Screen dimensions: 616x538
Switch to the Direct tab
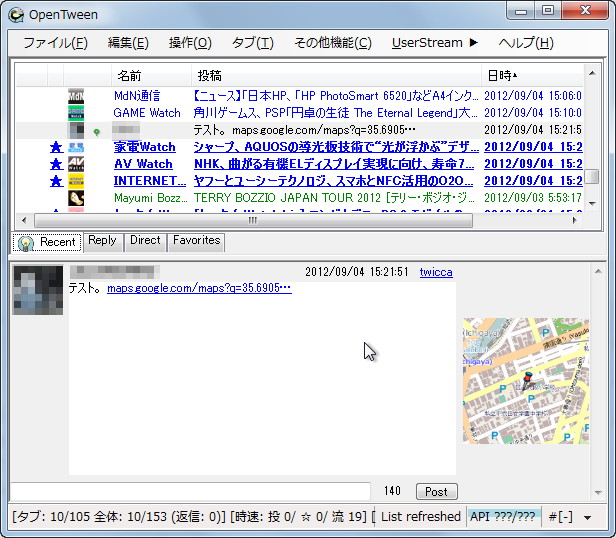click(x=145, y=241)
